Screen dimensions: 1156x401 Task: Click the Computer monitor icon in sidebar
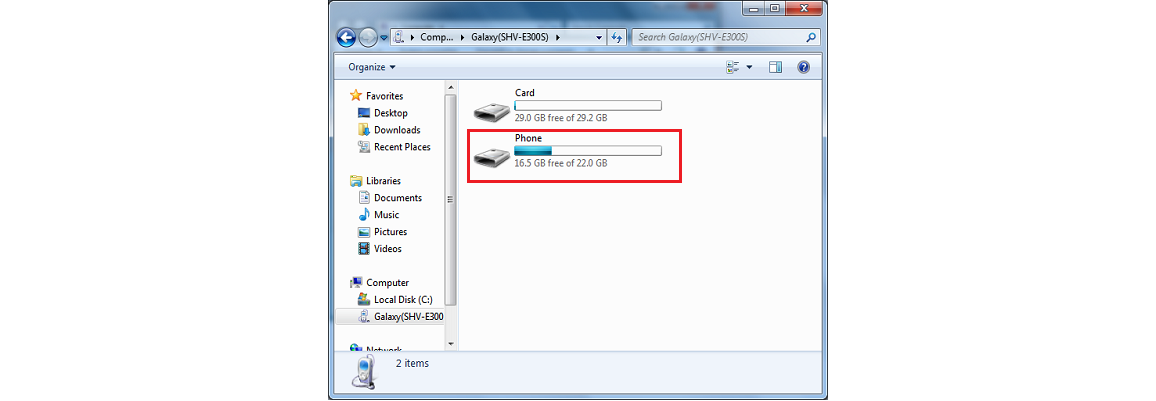point(356,282)
